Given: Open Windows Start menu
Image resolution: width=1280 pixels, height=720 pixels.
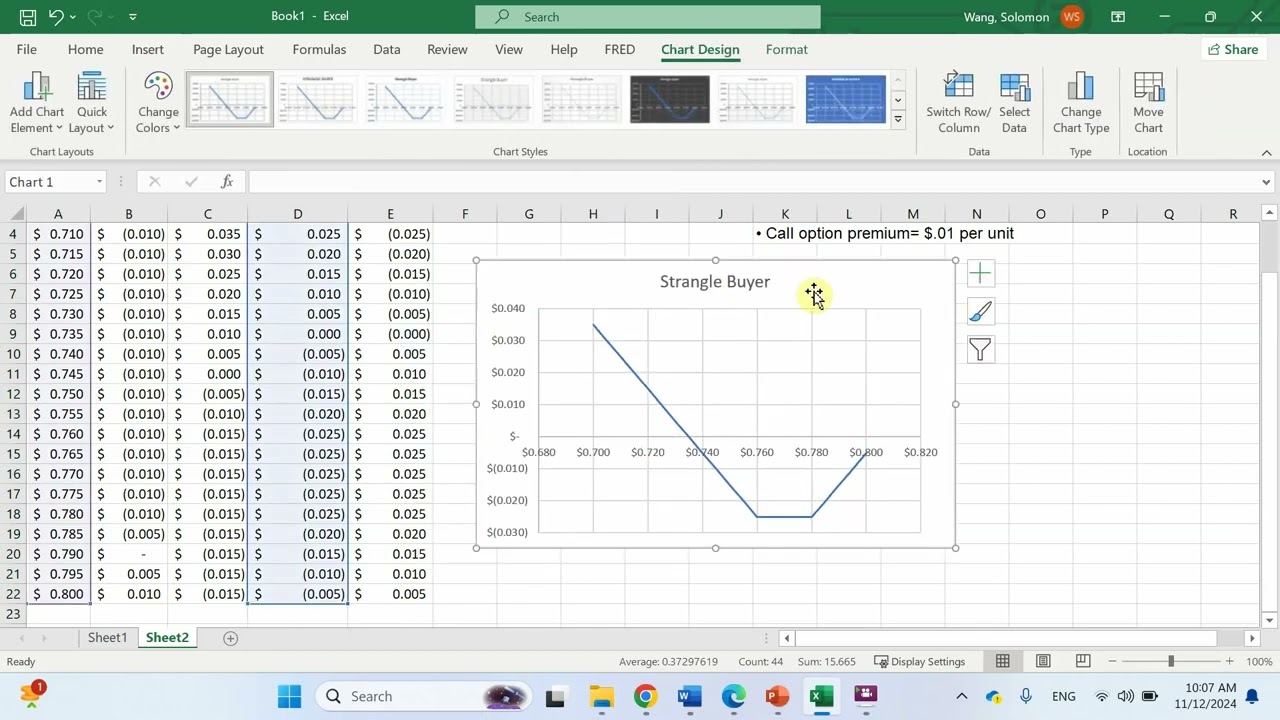Looking at the screenshot, I should [290, 697].
